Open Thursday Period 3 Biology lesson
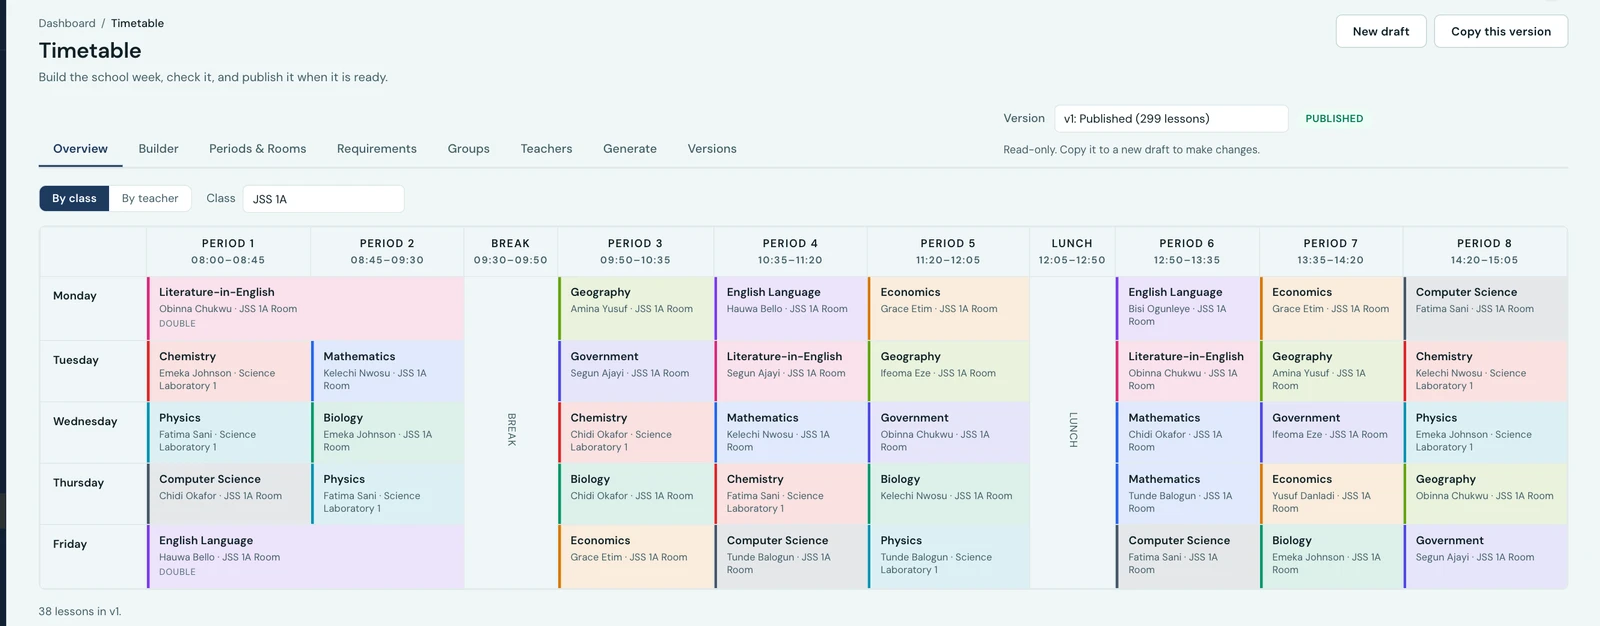This screenshot has width=1600, height=626. pos(636,494)
